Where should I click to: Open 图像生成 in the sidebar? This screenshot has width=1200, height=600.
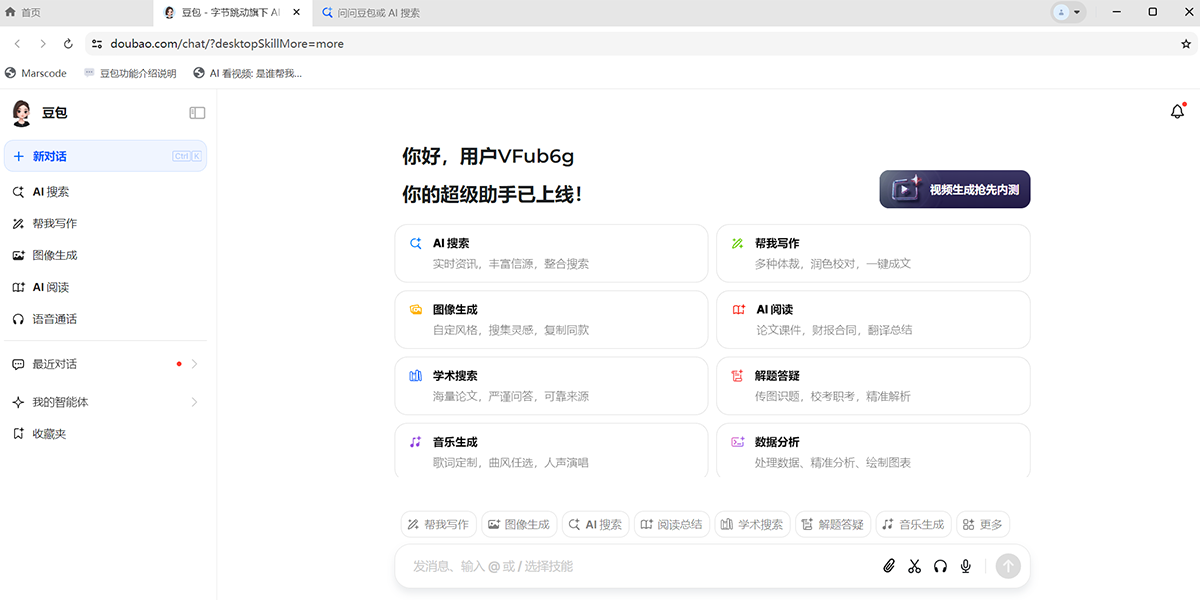pos(105,256)
